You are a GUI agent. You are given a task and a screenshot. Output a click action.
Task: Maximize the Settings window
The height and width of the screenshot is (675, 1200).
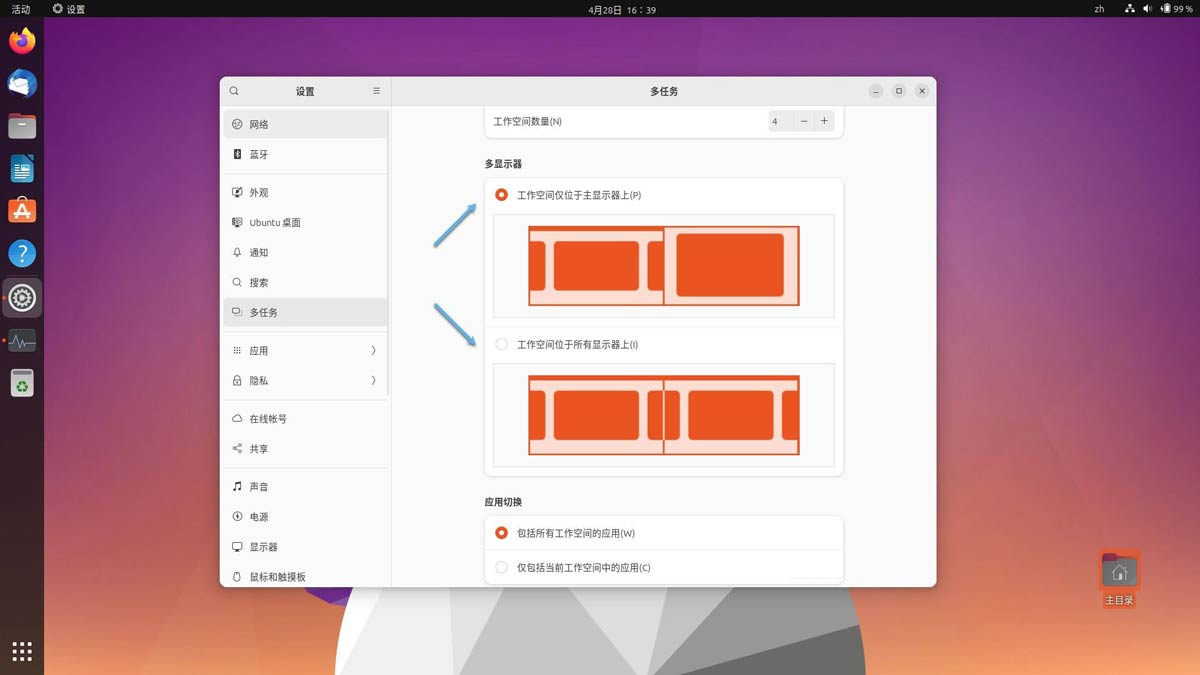(x=899, y=91)
